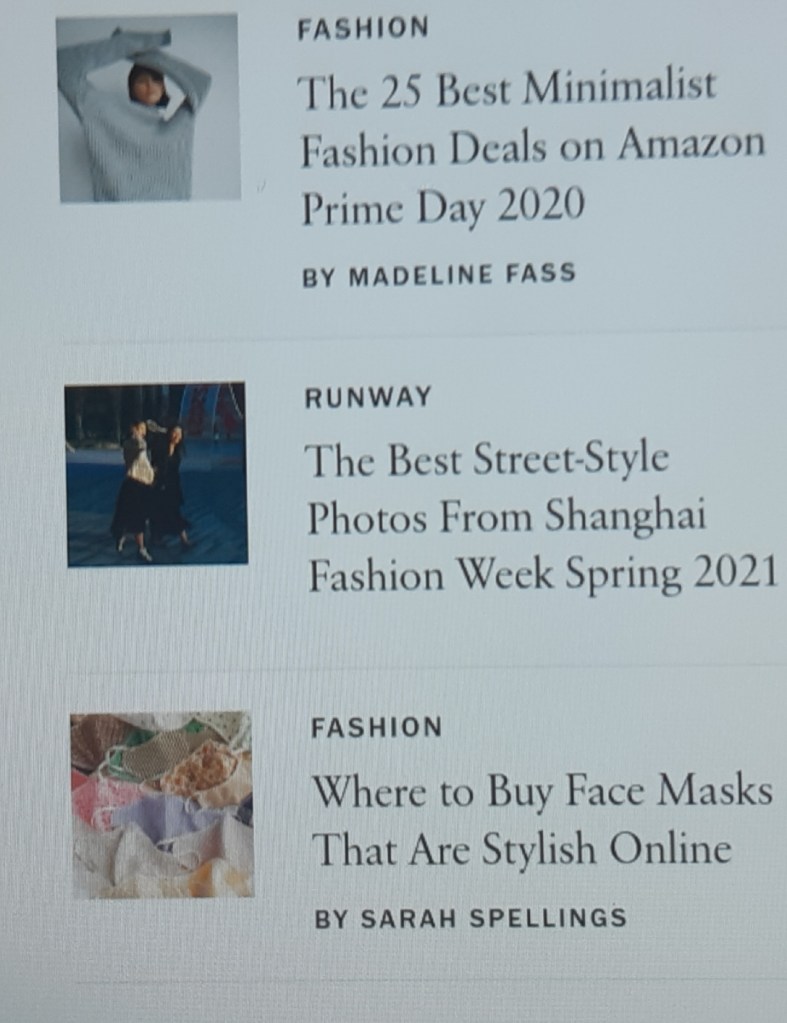This screenshot has height=1023, width=787.
Task: Open the 25 Best Minimalist Fashion Deals article
Action: coord(532,147)
